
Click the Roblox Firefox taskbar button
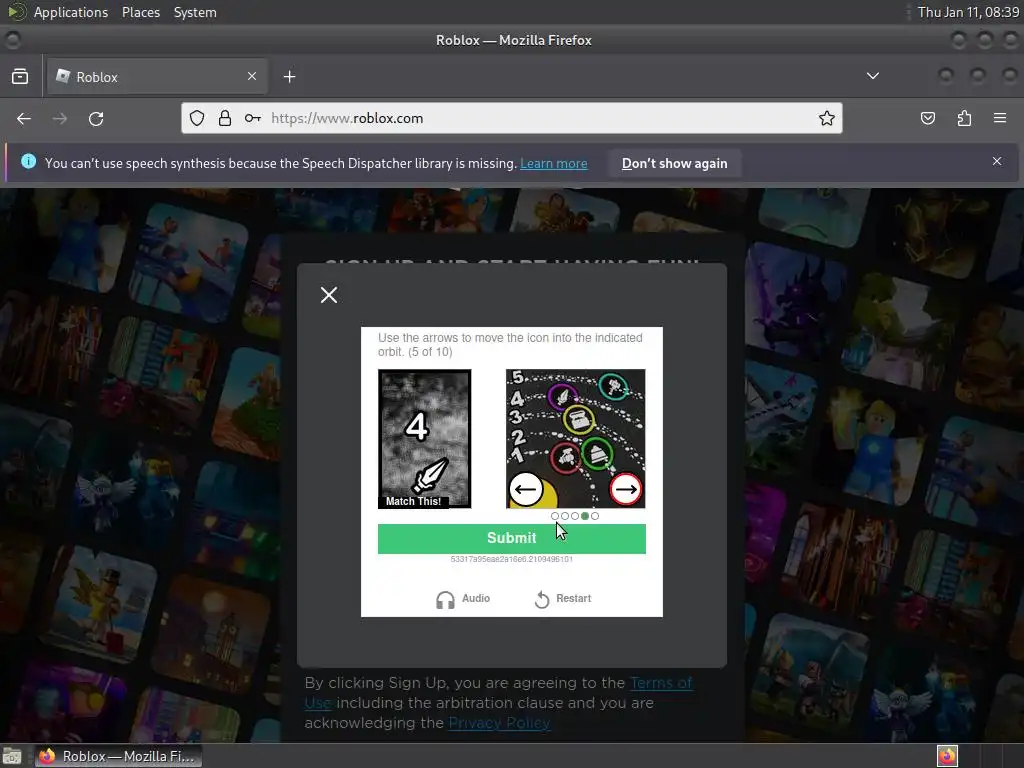tap(118, 756)
